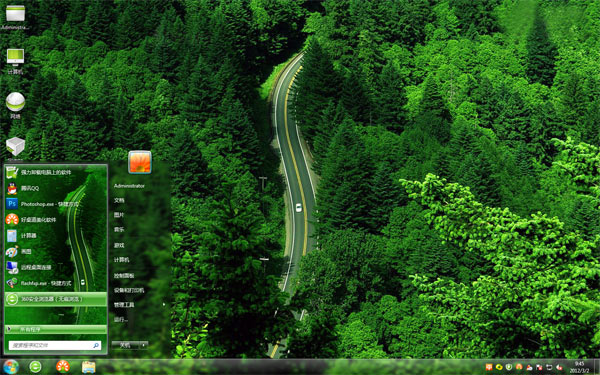
Task: Open 设备和打印机 Devices and Printers
Action: coord(129,290)
